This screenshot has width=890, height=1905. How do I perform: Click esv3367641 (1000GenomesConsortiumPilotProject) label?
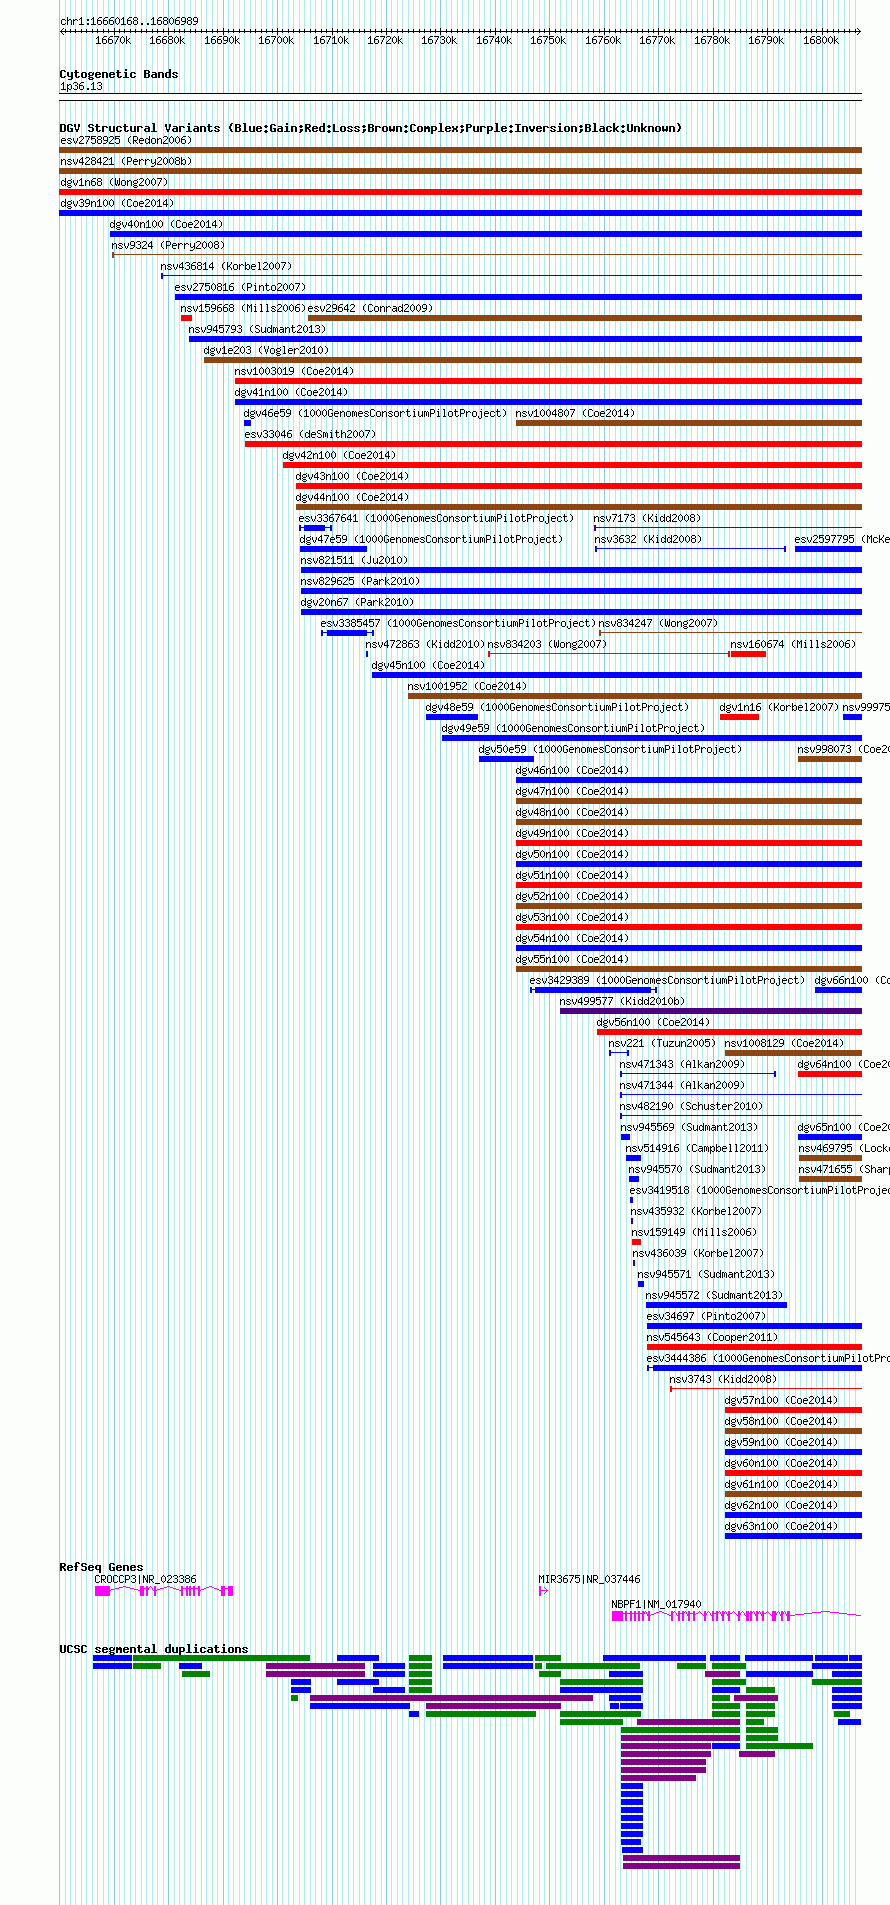436,518
